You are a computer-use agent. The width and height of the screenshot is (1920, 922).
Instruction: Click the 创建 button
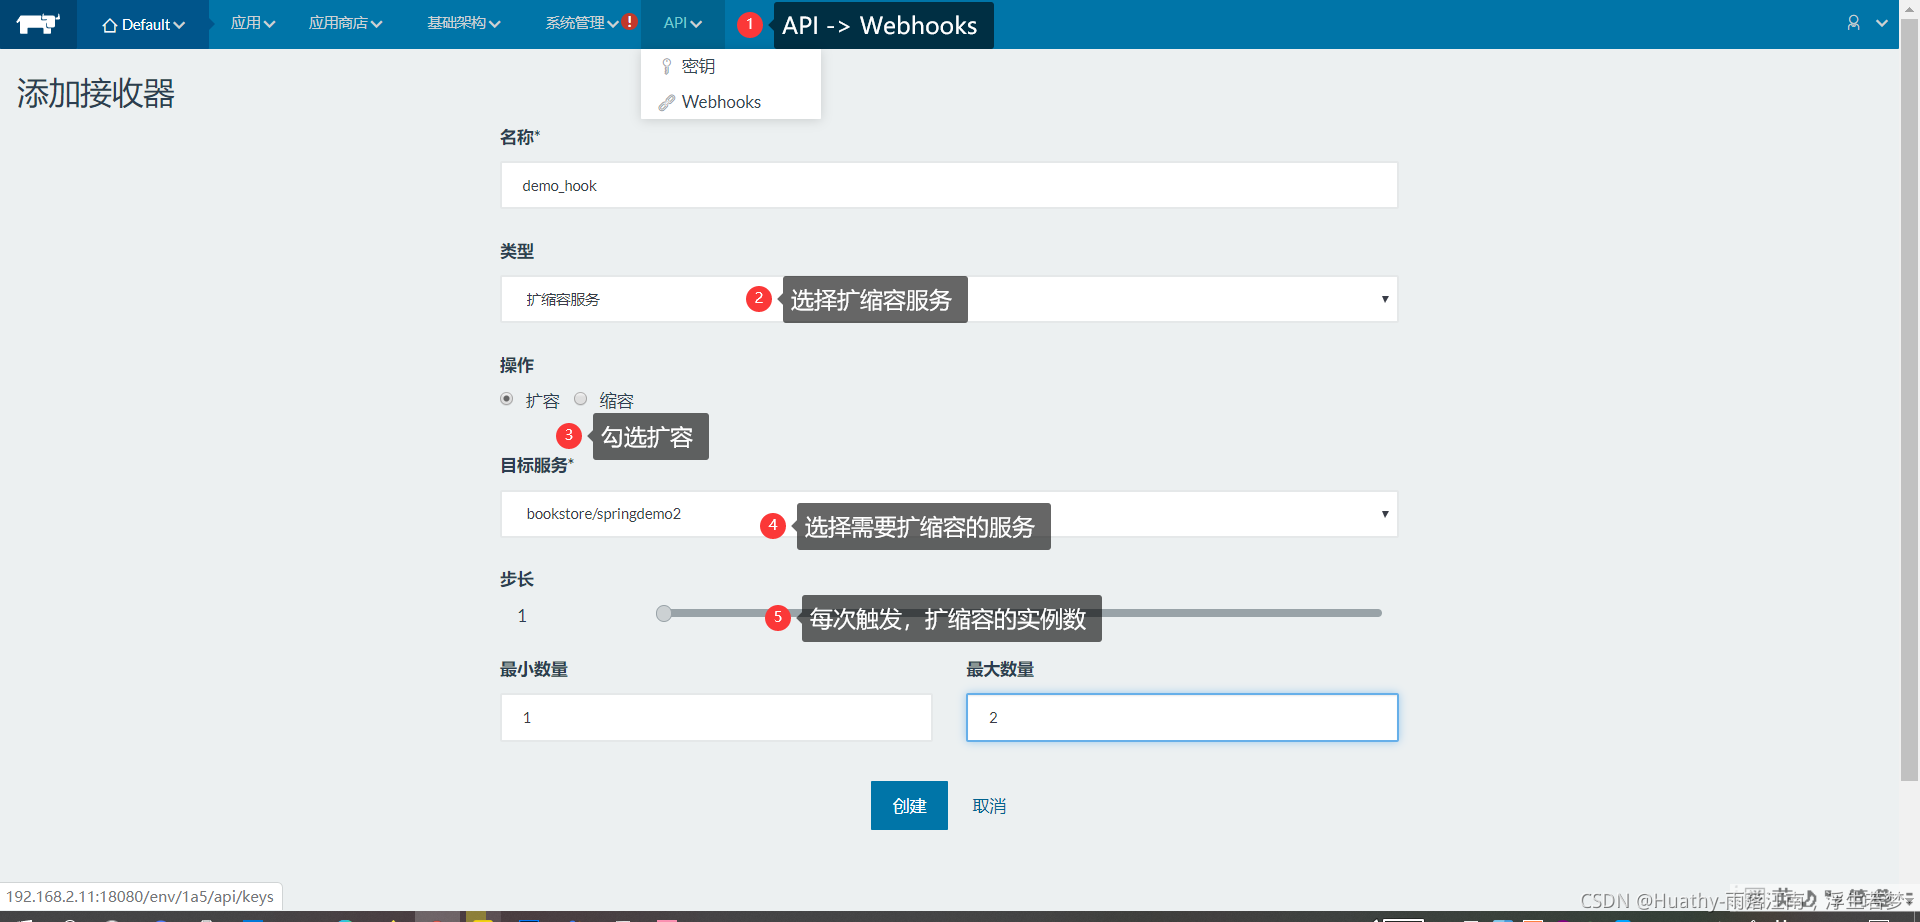pos(909,805)
